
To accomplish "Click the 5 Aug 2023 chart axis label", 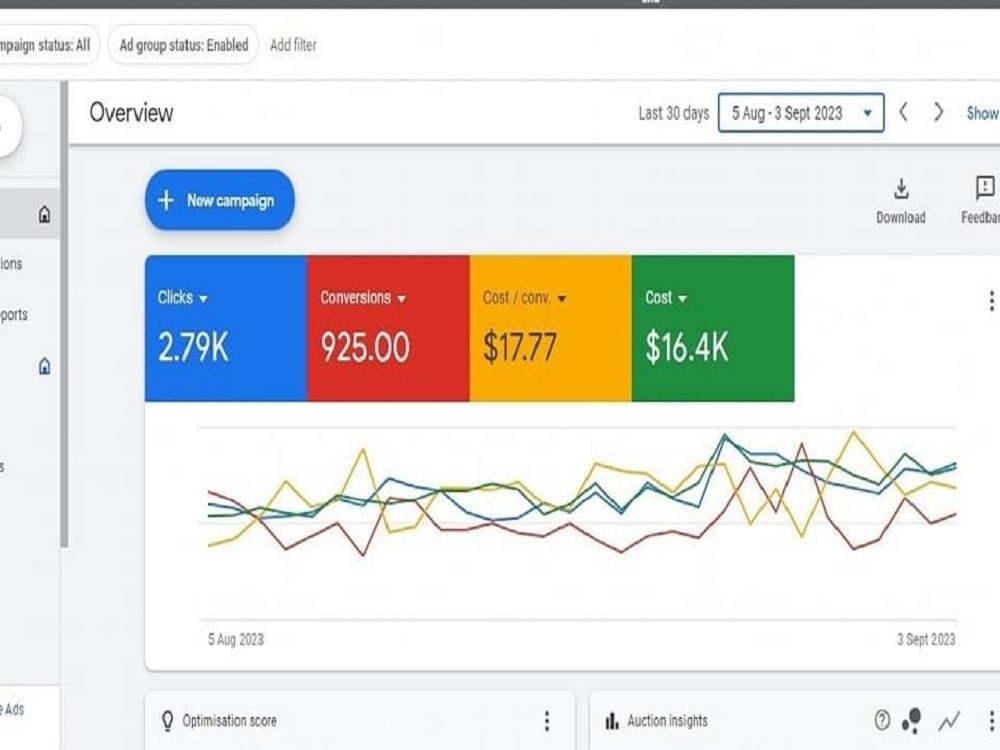I will [x=236, y=640].
